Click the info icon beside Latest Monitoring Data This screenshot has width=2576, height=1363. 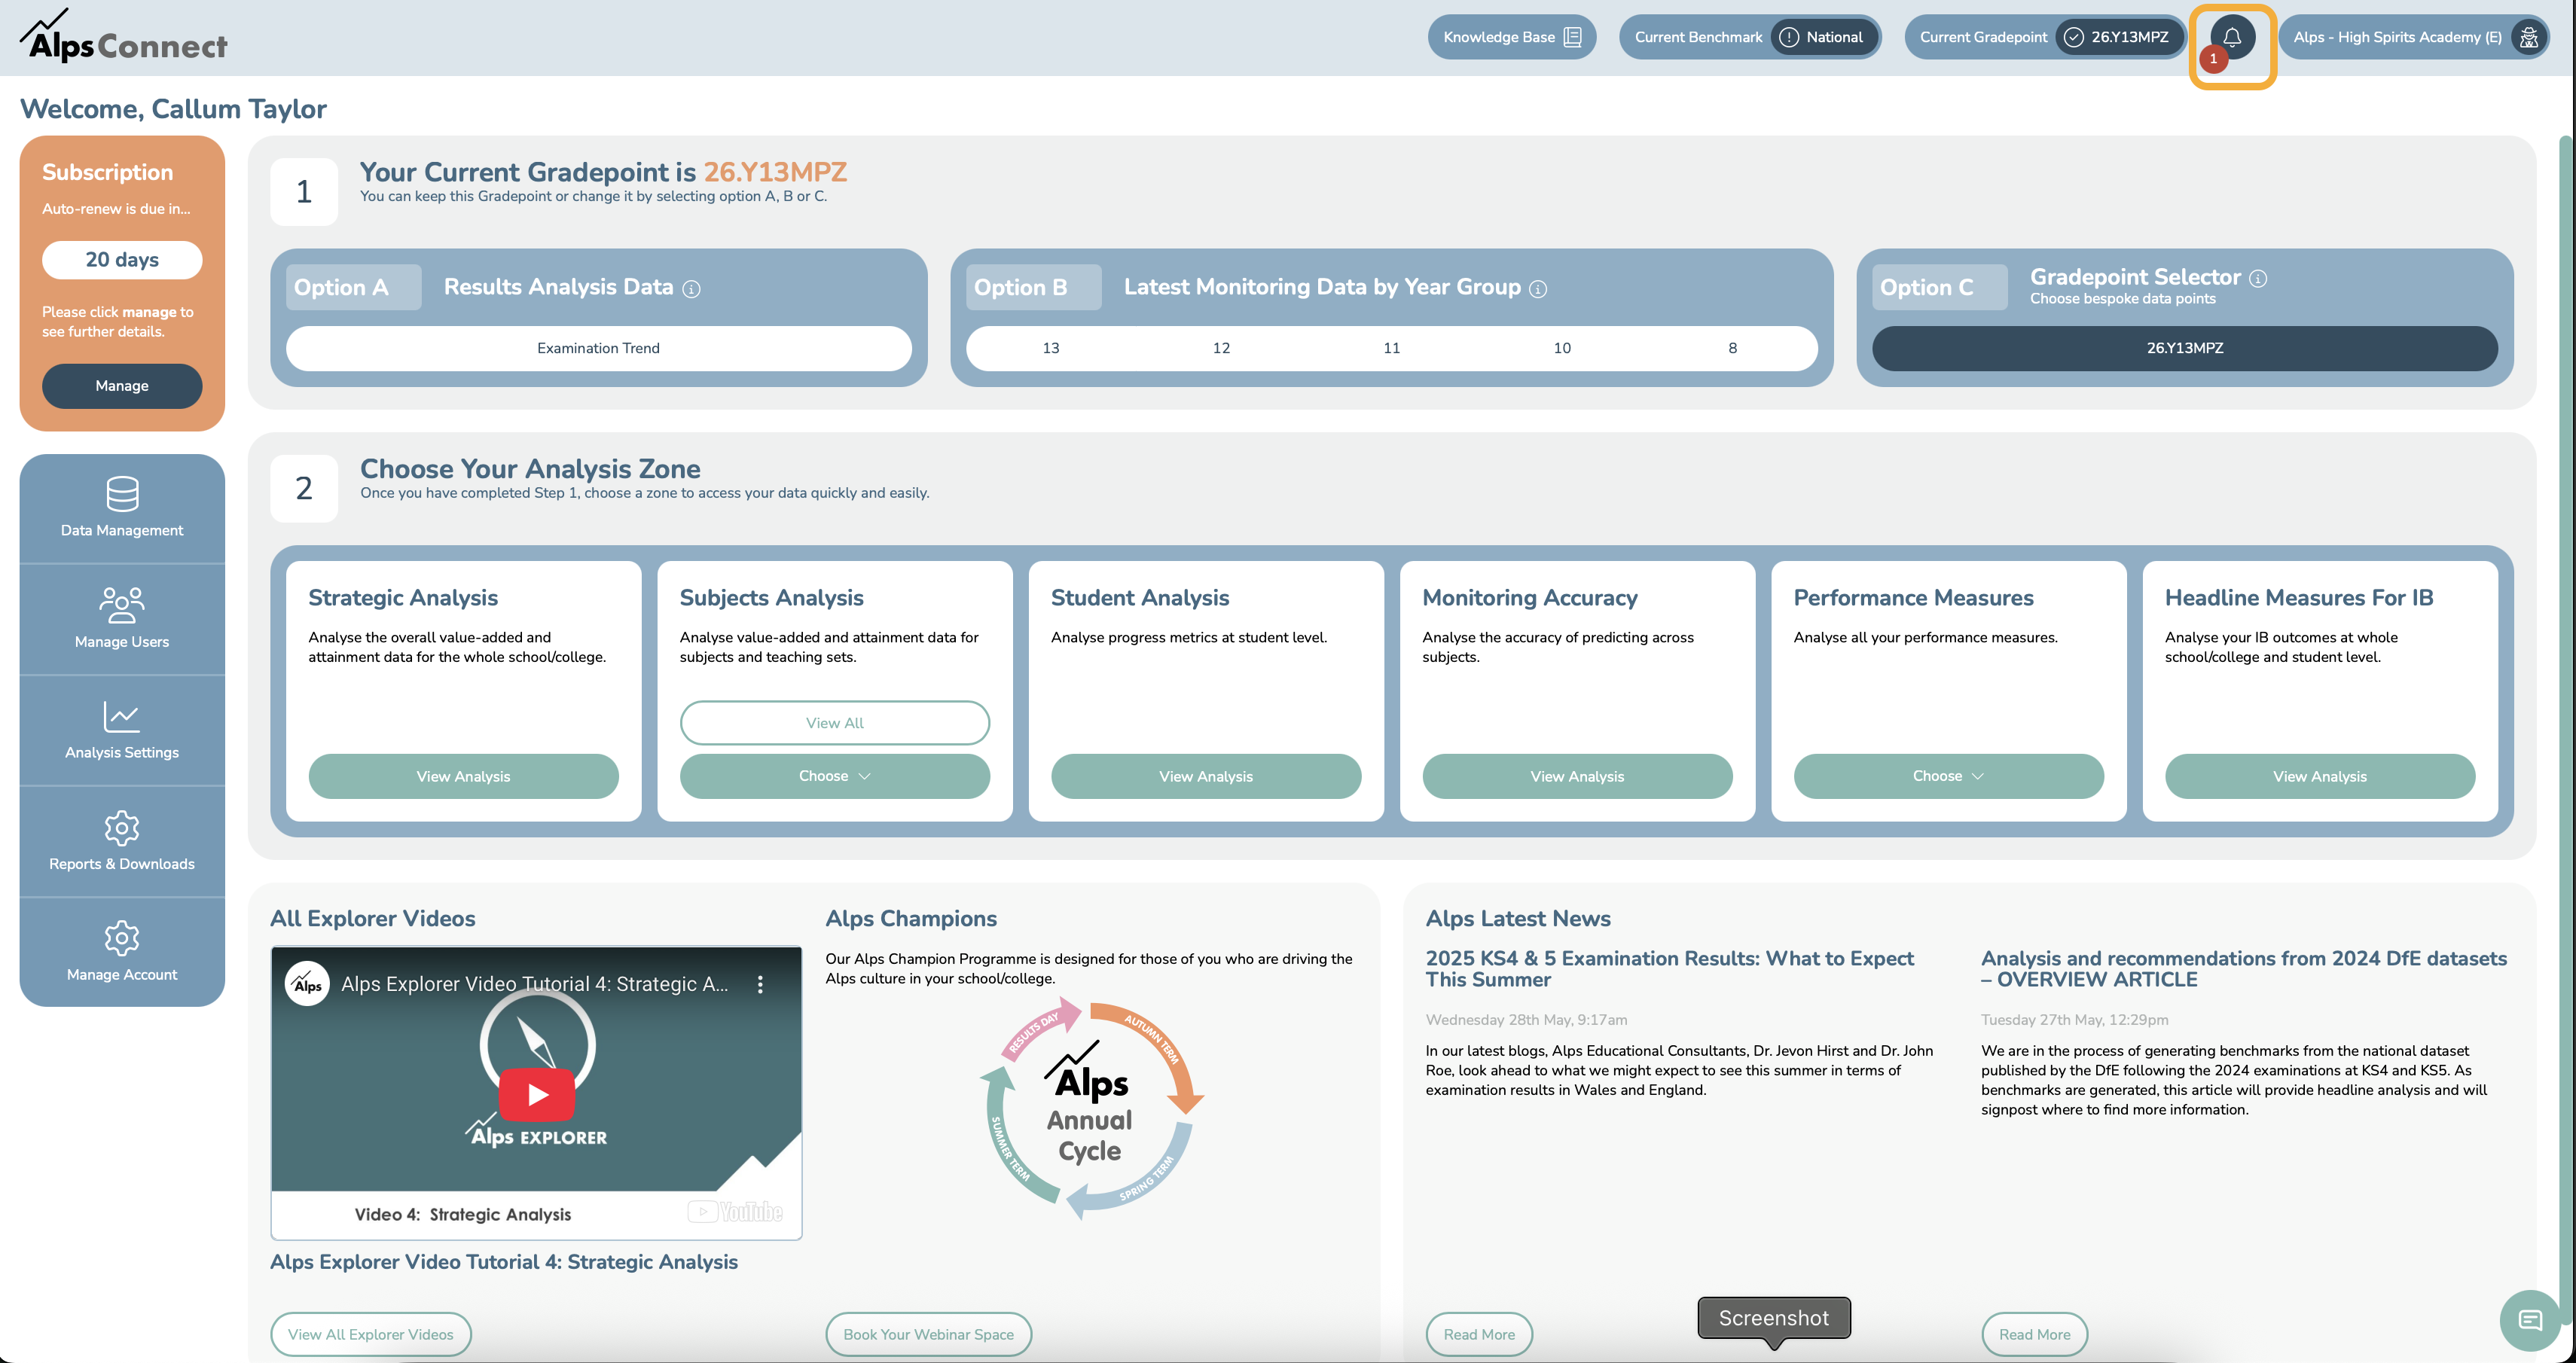click(1538, 289)
